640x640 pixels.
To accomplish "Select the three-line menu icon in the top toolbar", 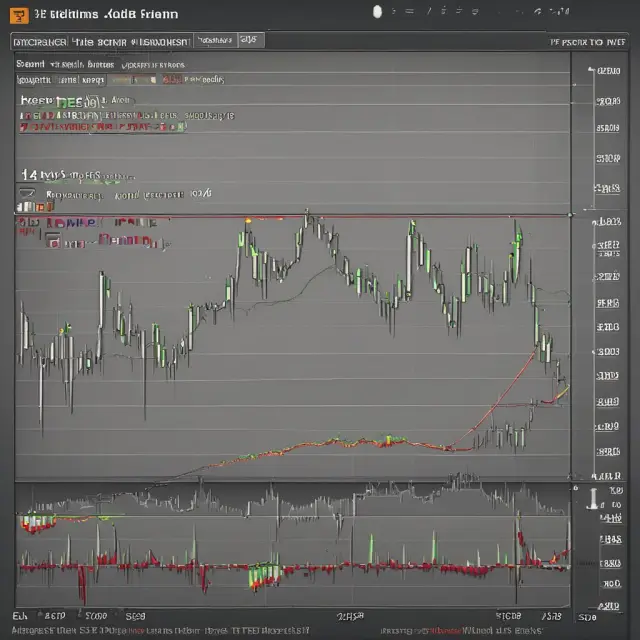I will point(409,11).
